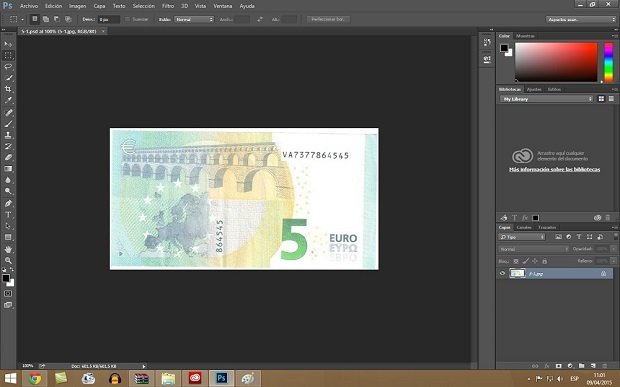Select the Move tool
This screenshot has height=387, width=620.
[x=8, y=44]
